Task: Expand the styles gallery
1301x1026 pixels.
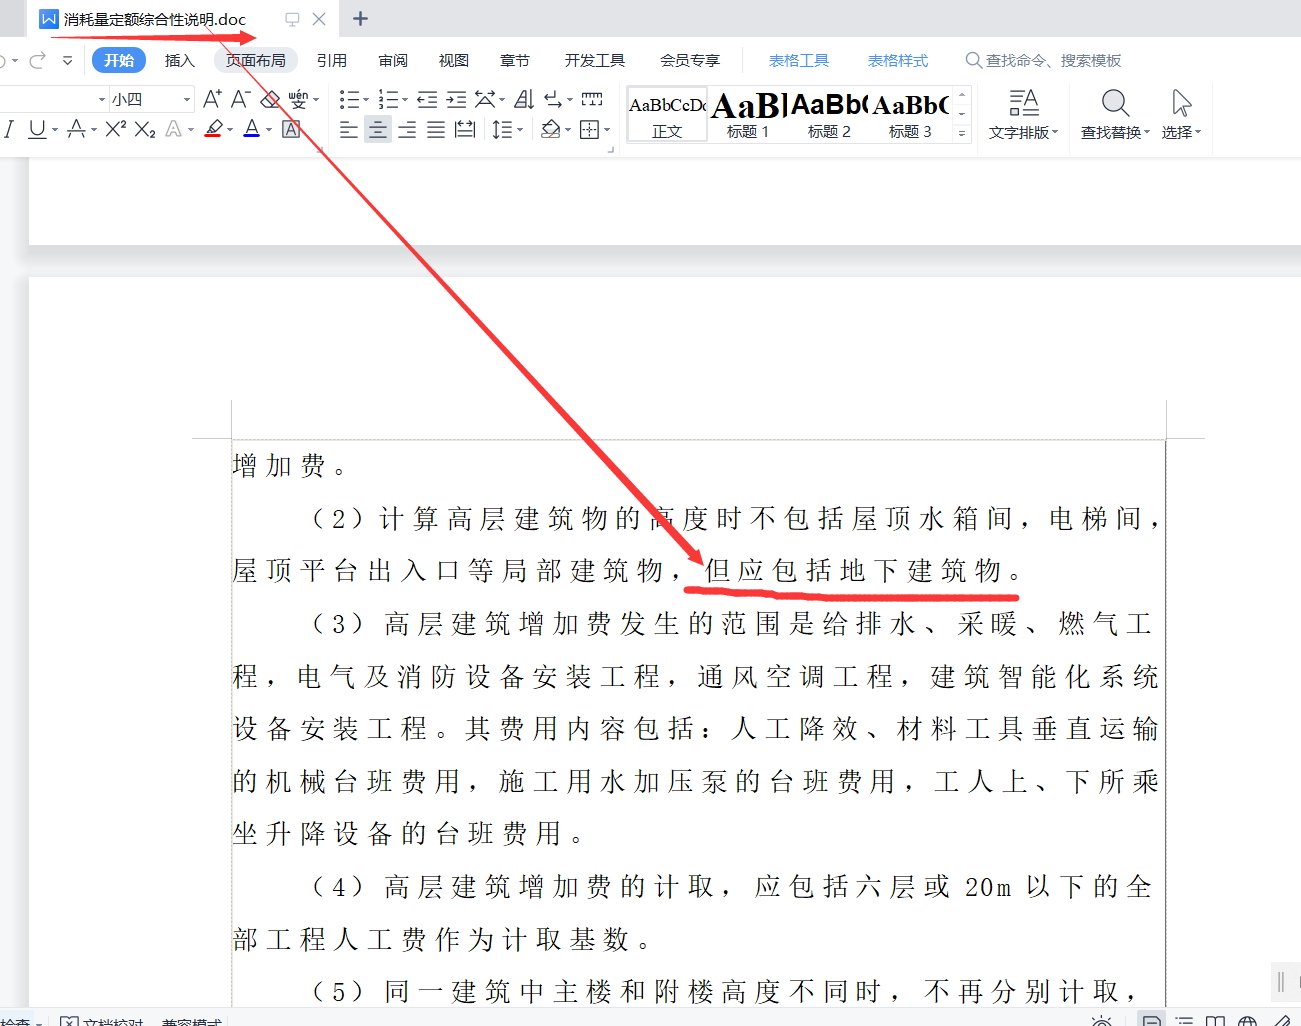Action: click(962, 132)
